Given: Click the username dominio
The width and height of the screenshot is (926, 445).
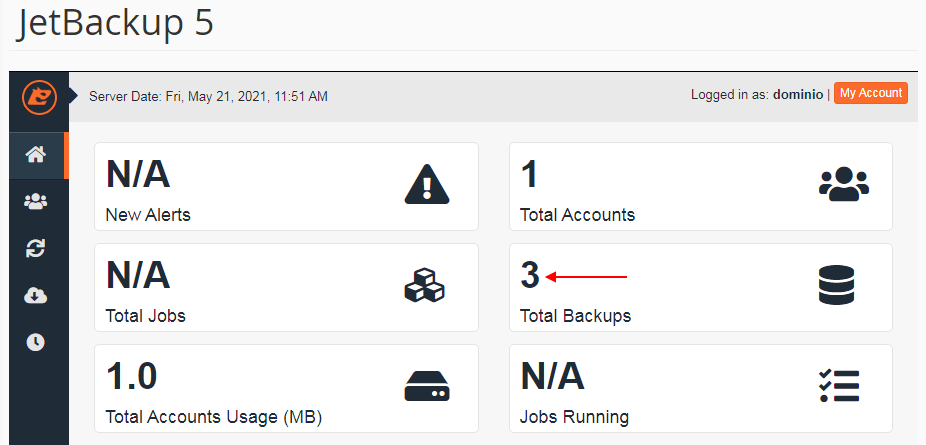Looking at the screenshot, I should [x=798, y=94].
